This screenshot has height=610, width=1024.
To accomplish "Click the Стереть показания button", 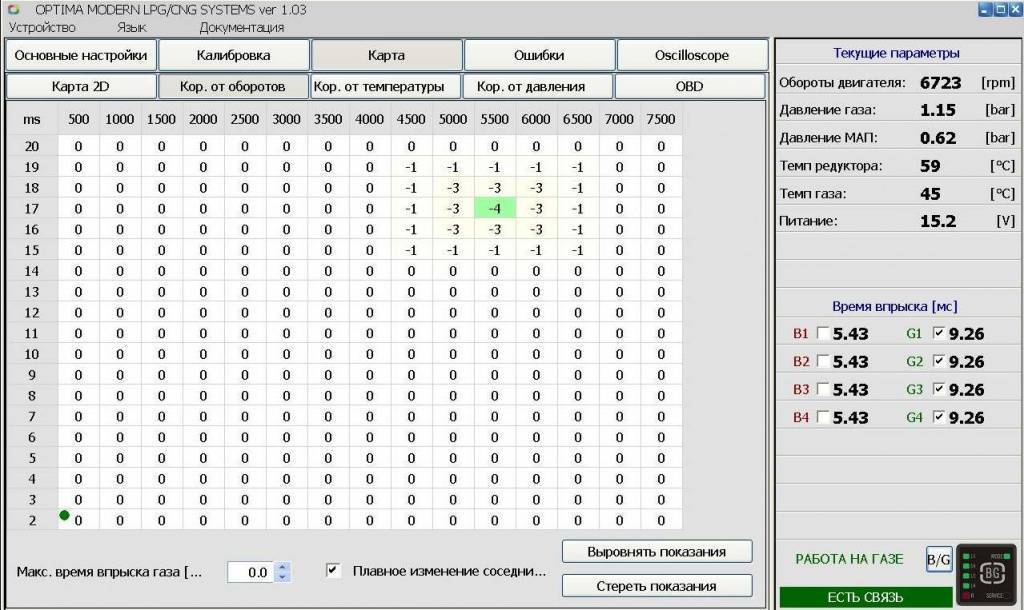I will tap(657, 585).
